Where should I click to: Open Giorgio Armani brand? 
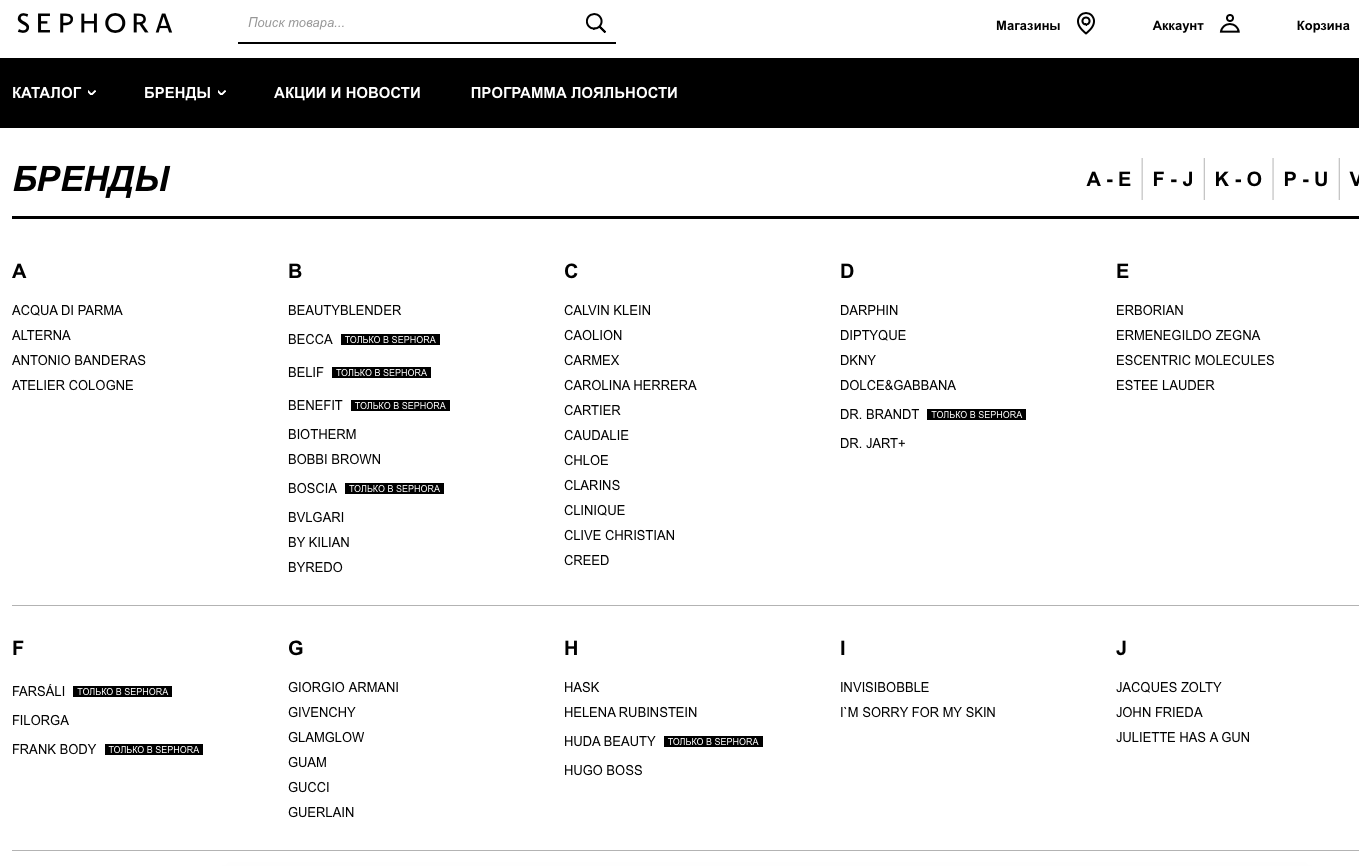[343, 688]
